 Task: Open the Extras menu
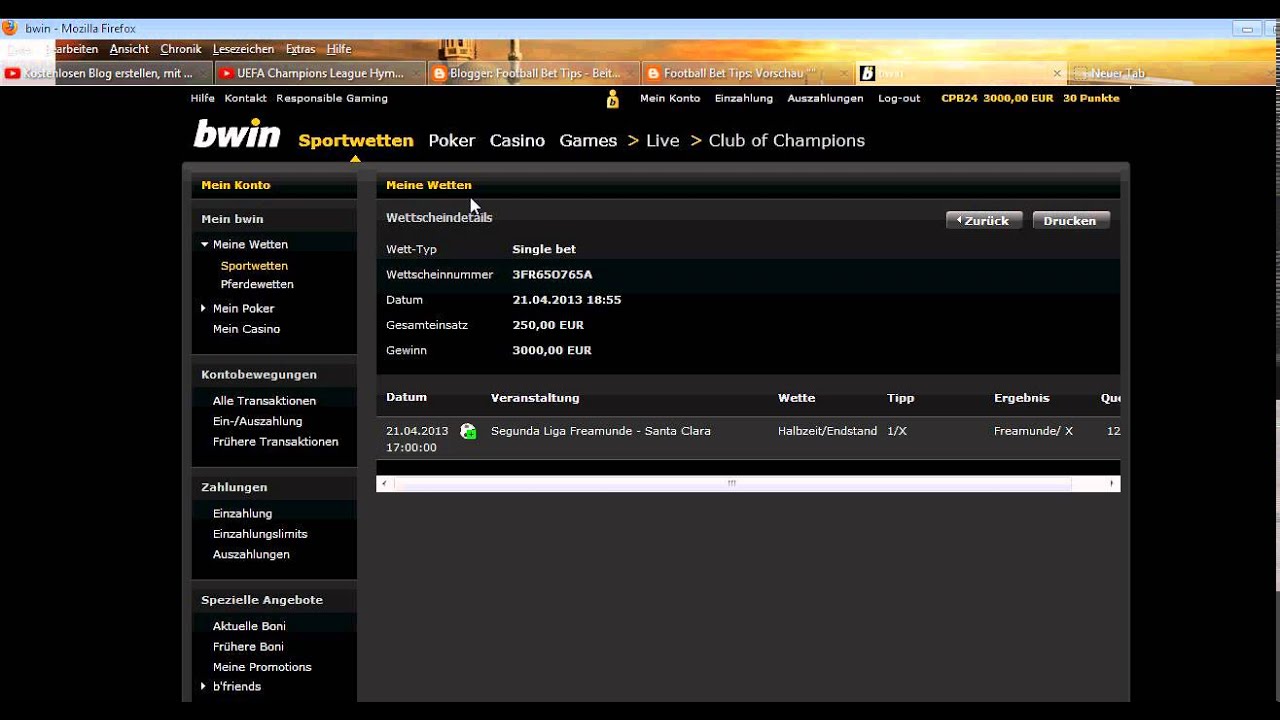point(300,49)
